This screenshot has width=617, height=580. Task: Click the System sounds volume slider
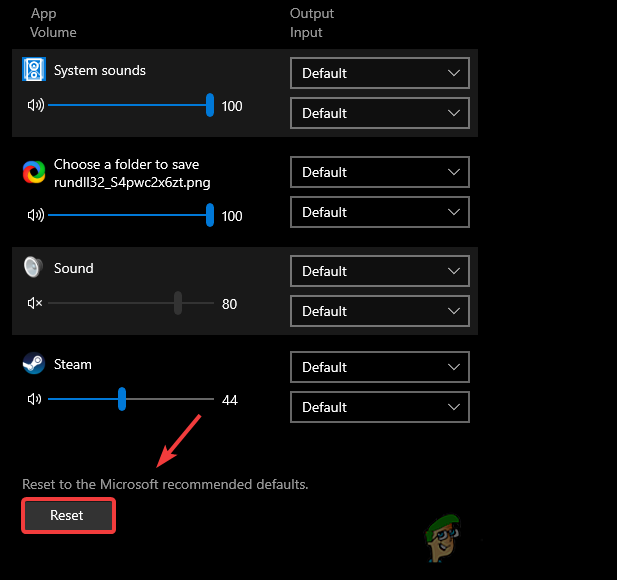(x=131, y=105)
